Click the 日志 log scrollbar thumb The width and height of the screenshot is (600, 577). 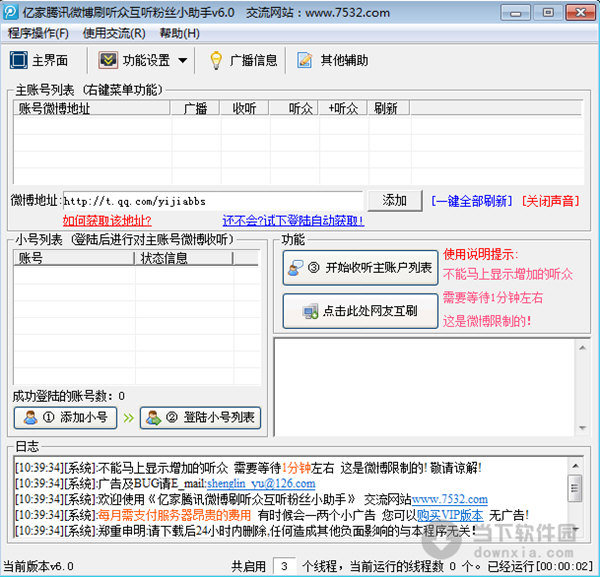[x=575, y=488]
